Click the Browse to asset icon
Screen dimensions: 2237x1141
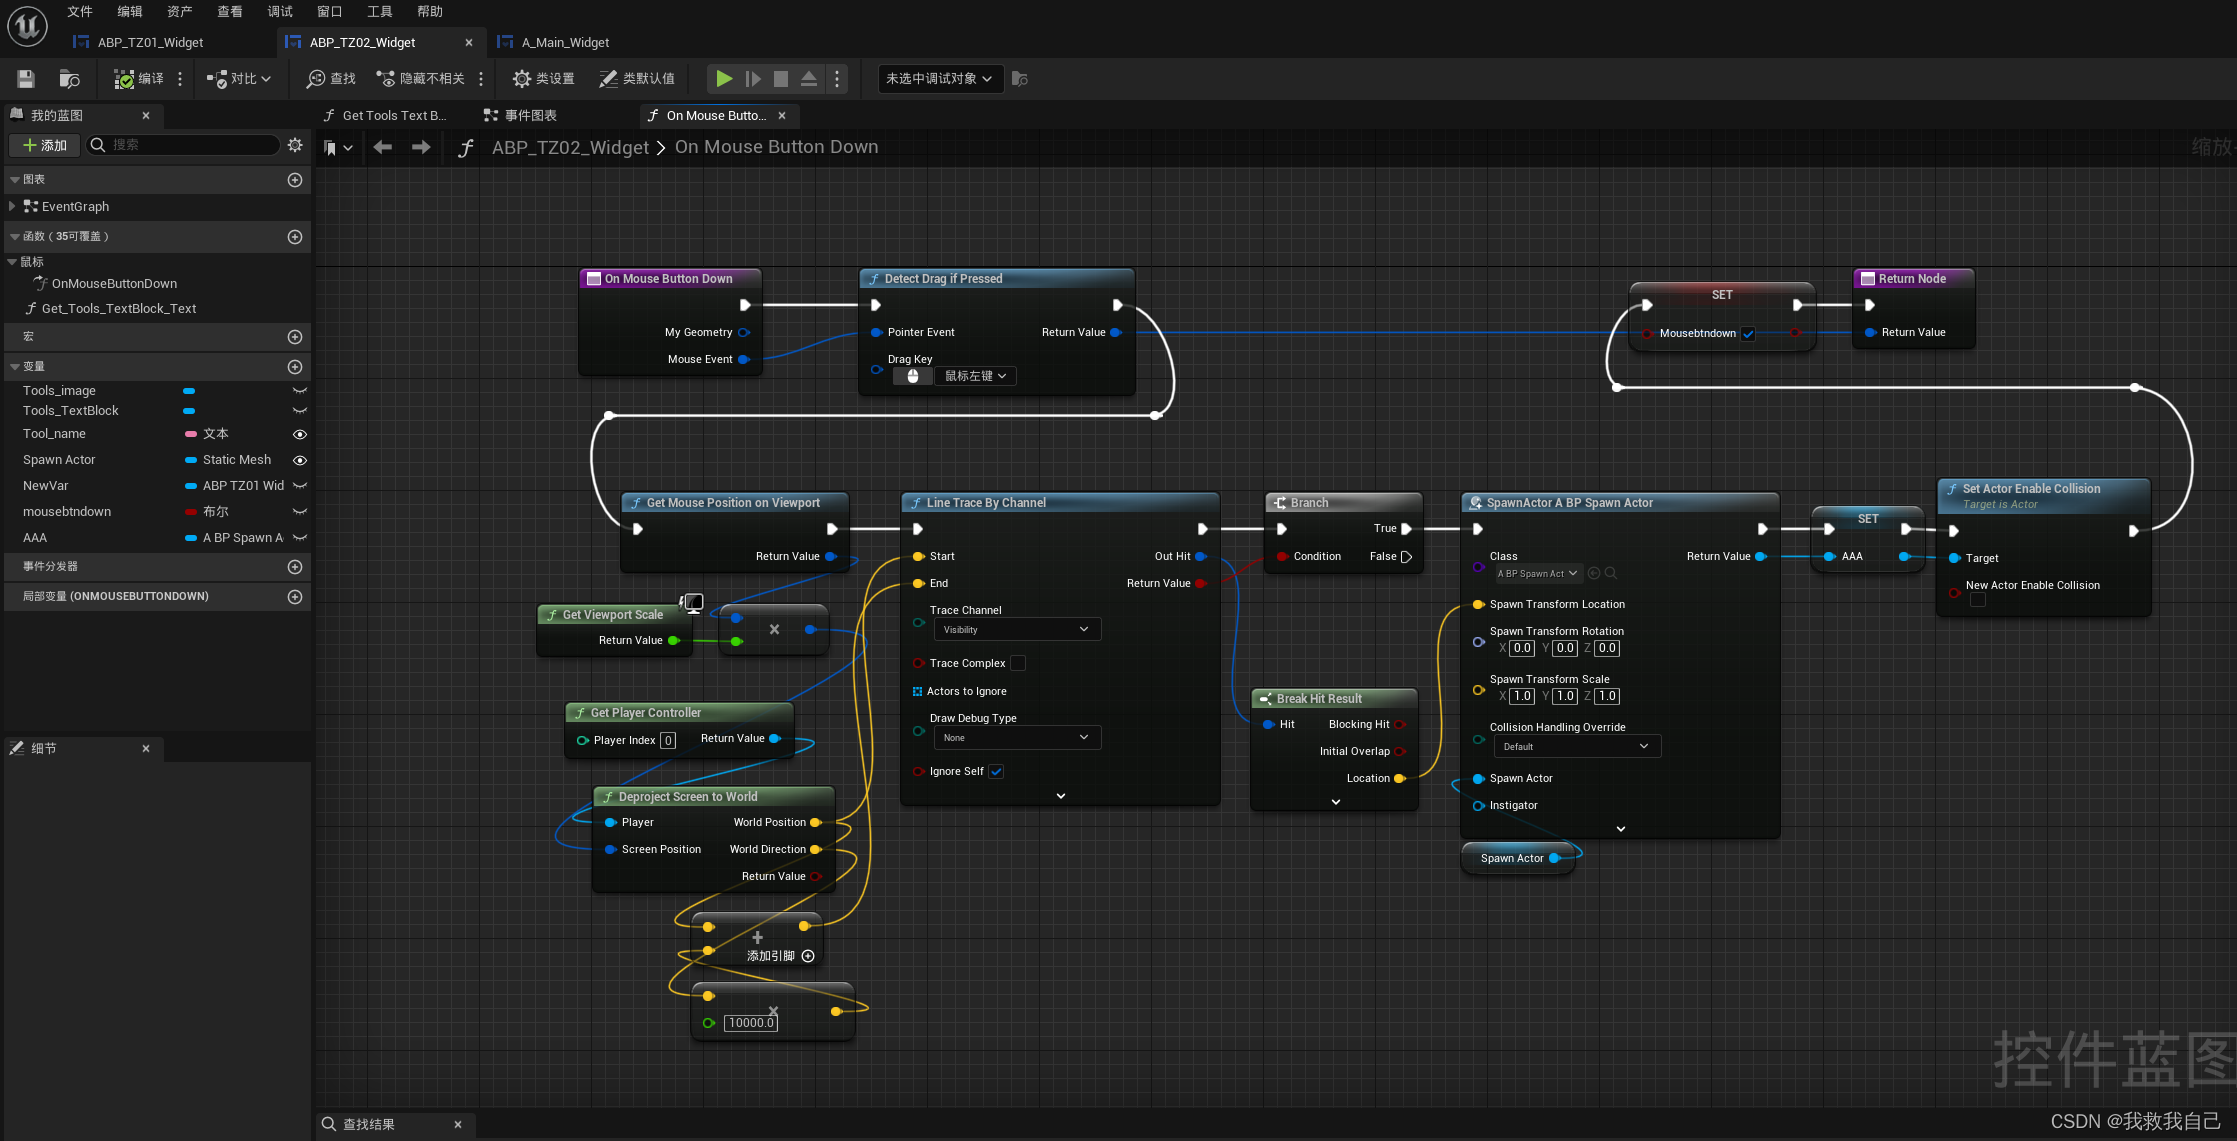69,79
